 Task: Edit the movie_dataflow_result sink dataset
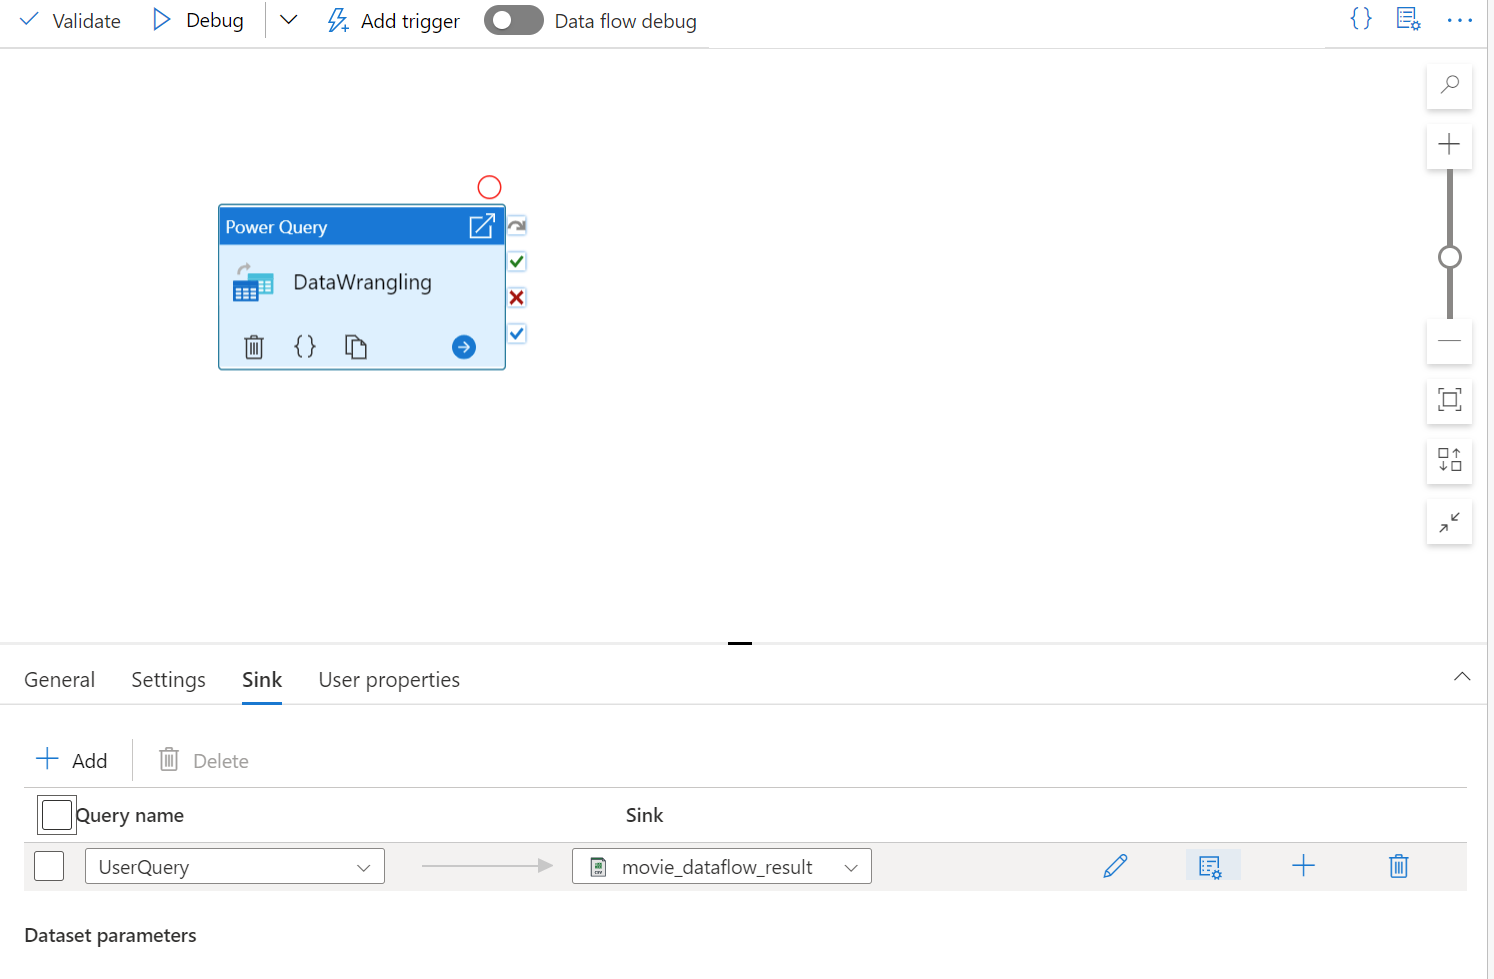[1115, 866]
